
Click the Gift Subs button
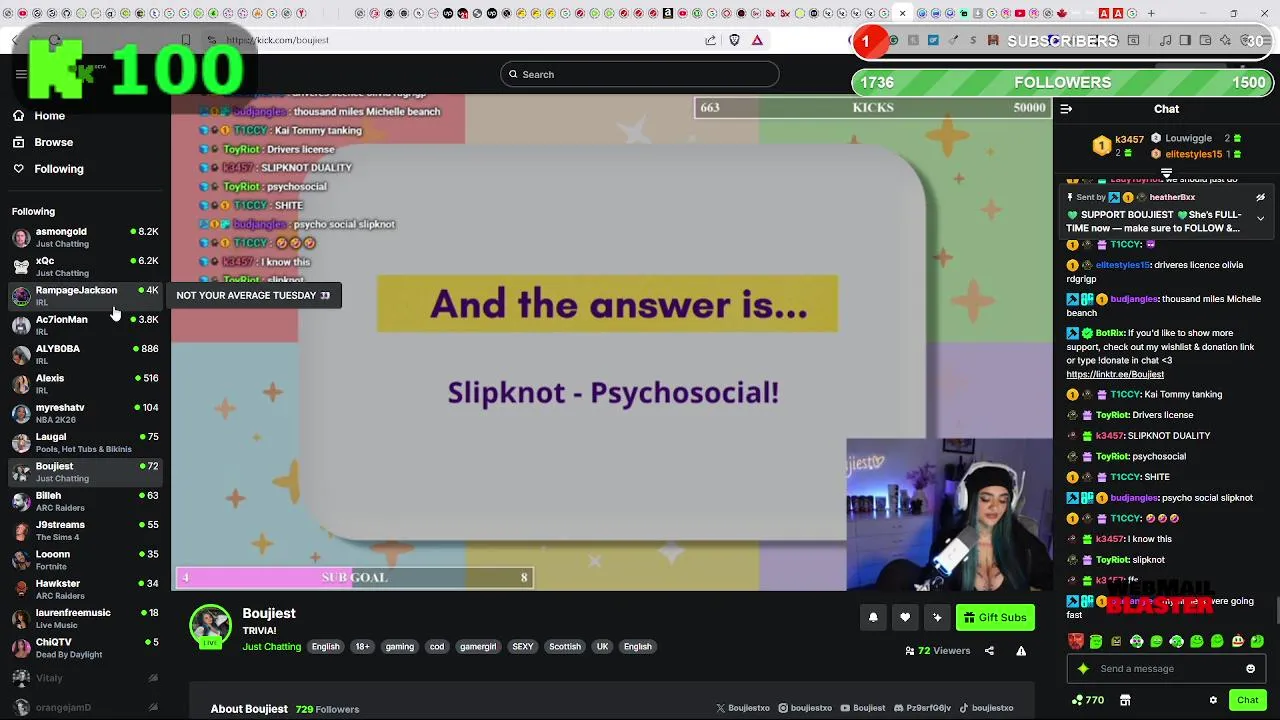[995, 617]
